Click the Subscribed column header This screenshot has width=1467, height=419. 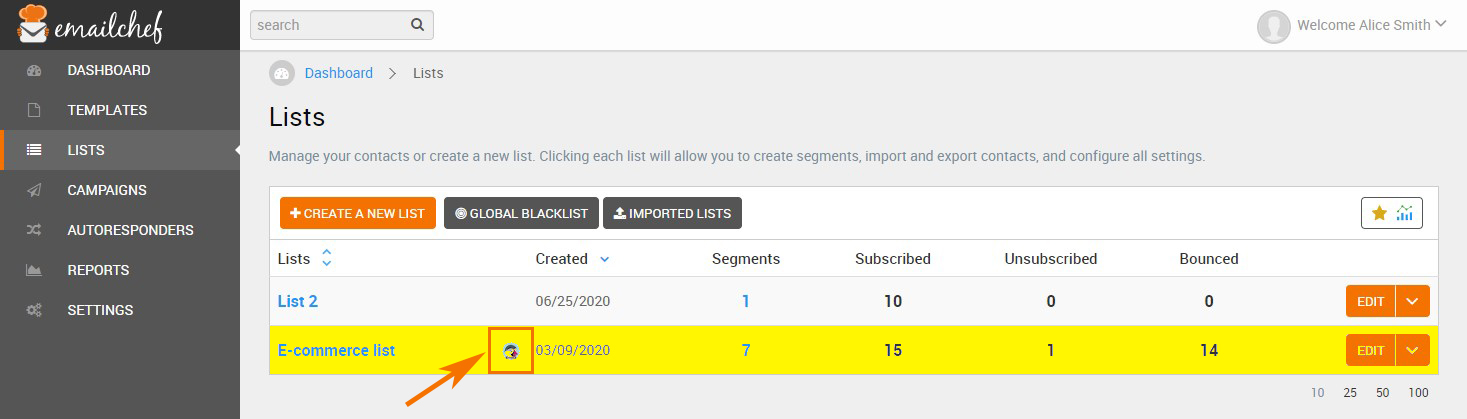893,258
